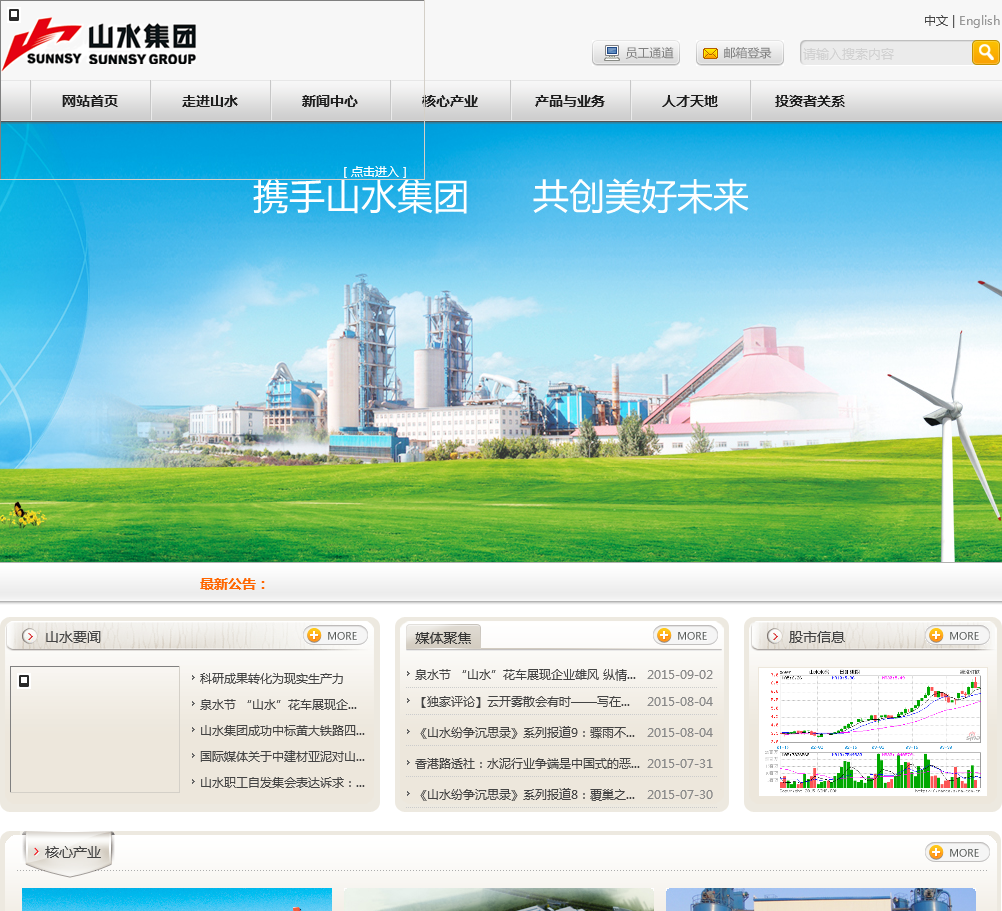Open the 投资者关系 menu item

810,101
